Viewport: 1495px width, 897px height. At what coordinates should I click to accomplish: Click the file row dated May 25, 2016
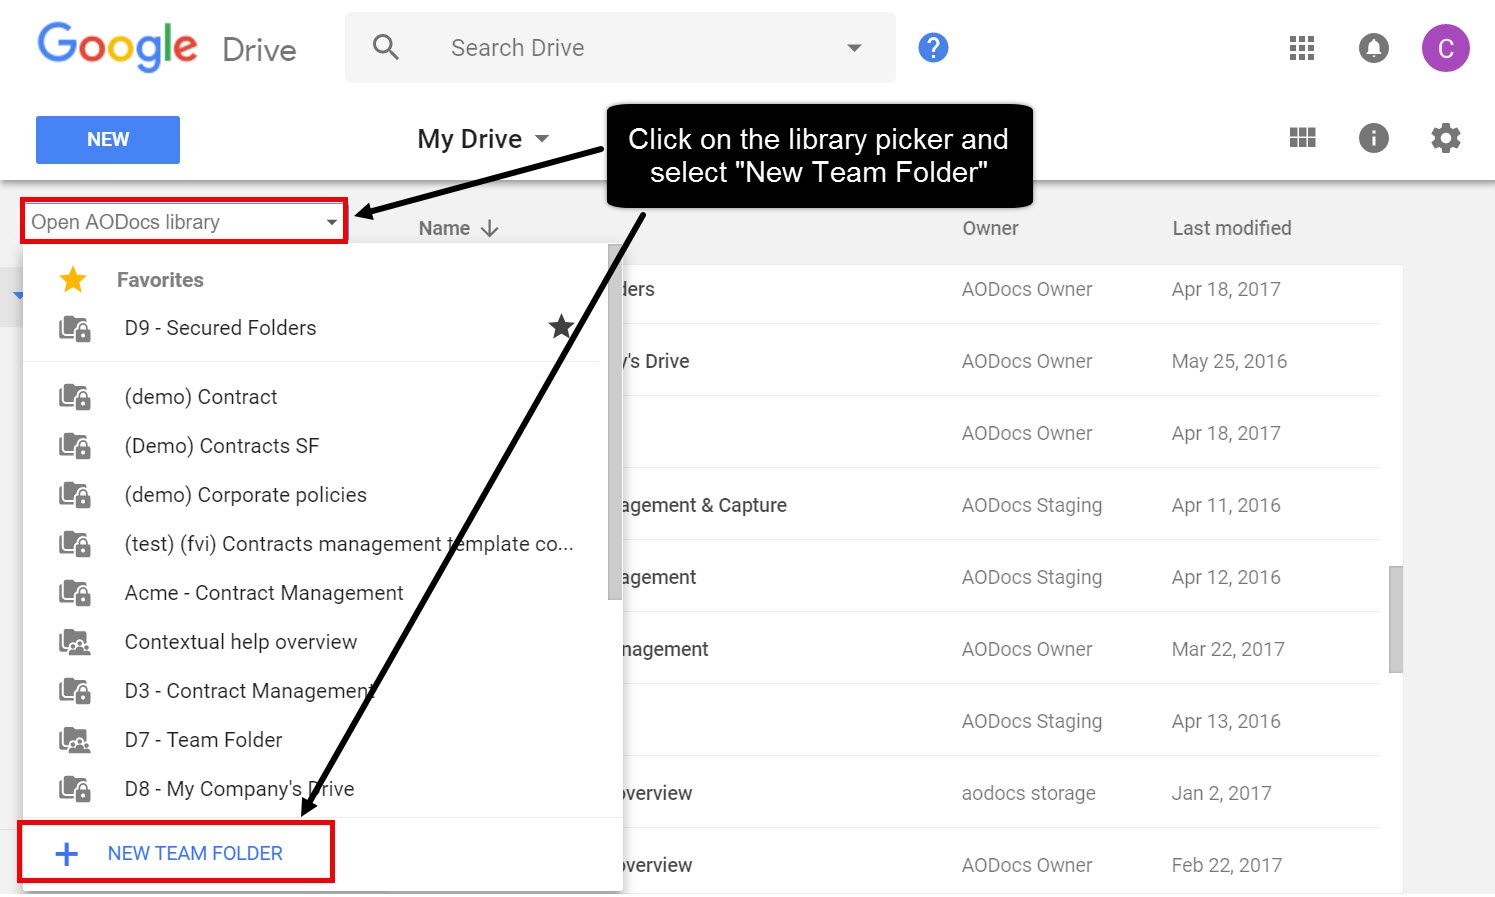tap(1000, 361)
